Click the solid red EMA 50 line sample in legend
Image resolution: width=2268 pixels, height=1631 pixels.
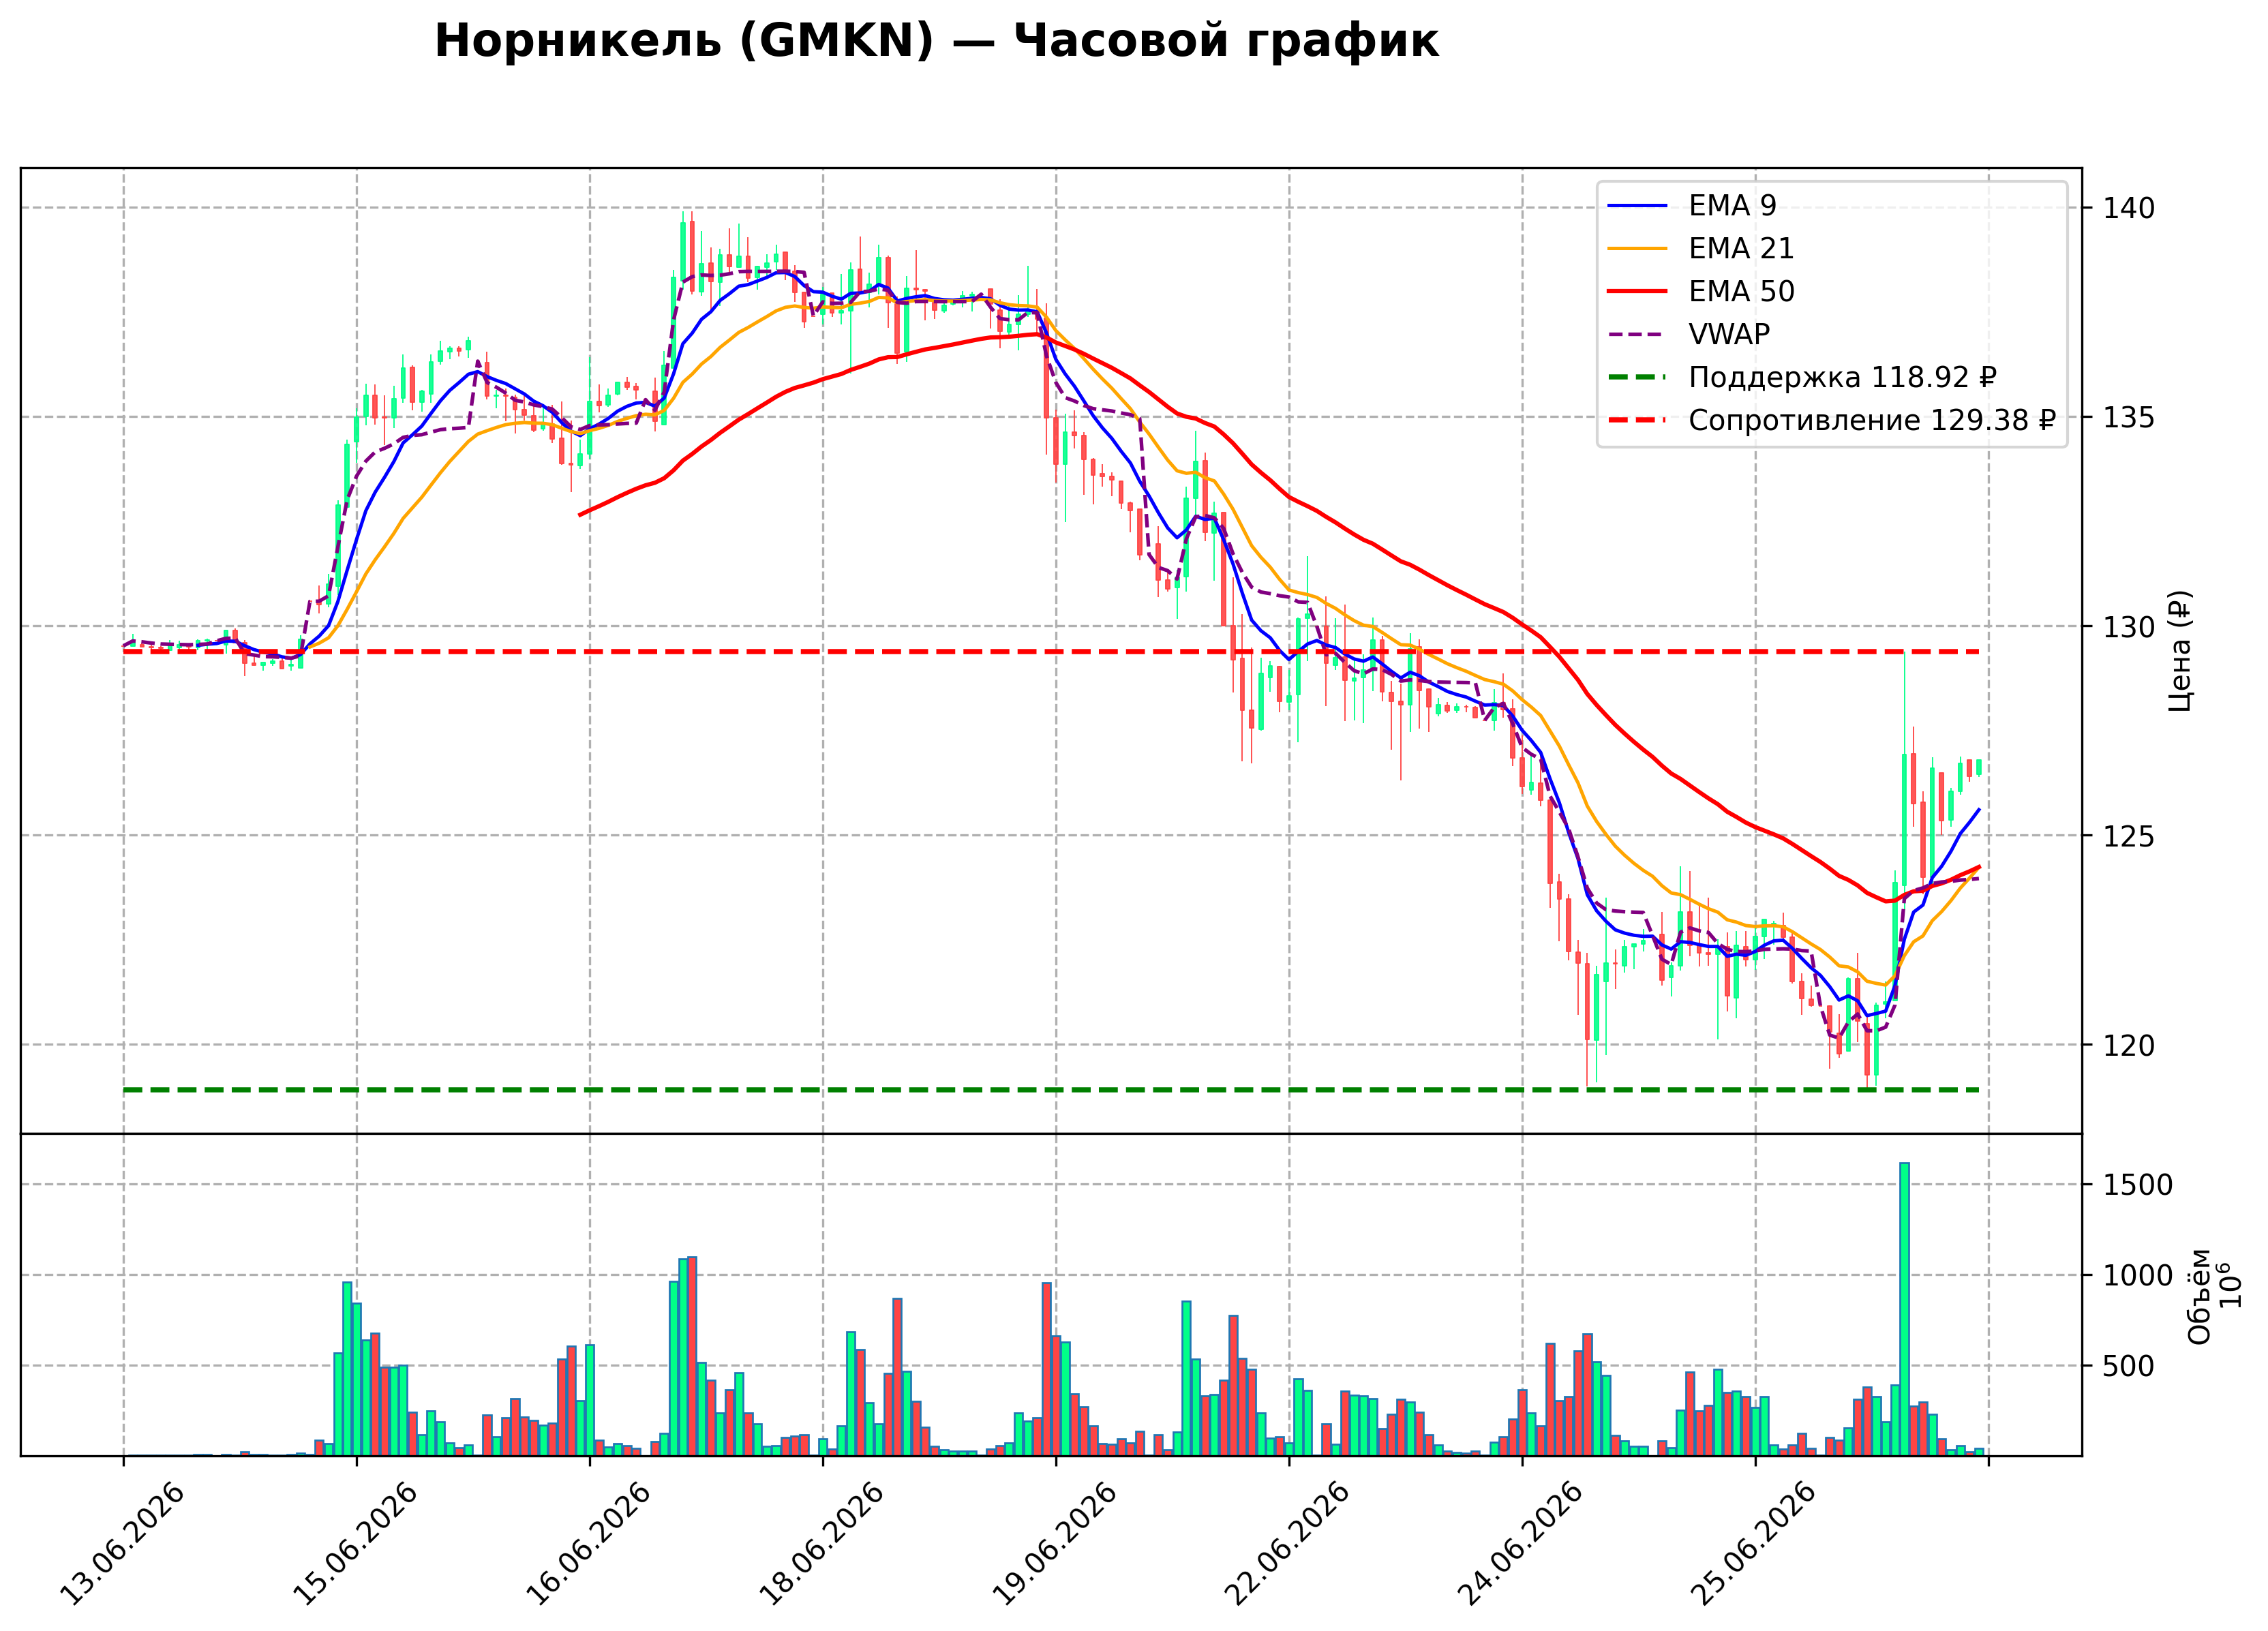(1638, 292)
